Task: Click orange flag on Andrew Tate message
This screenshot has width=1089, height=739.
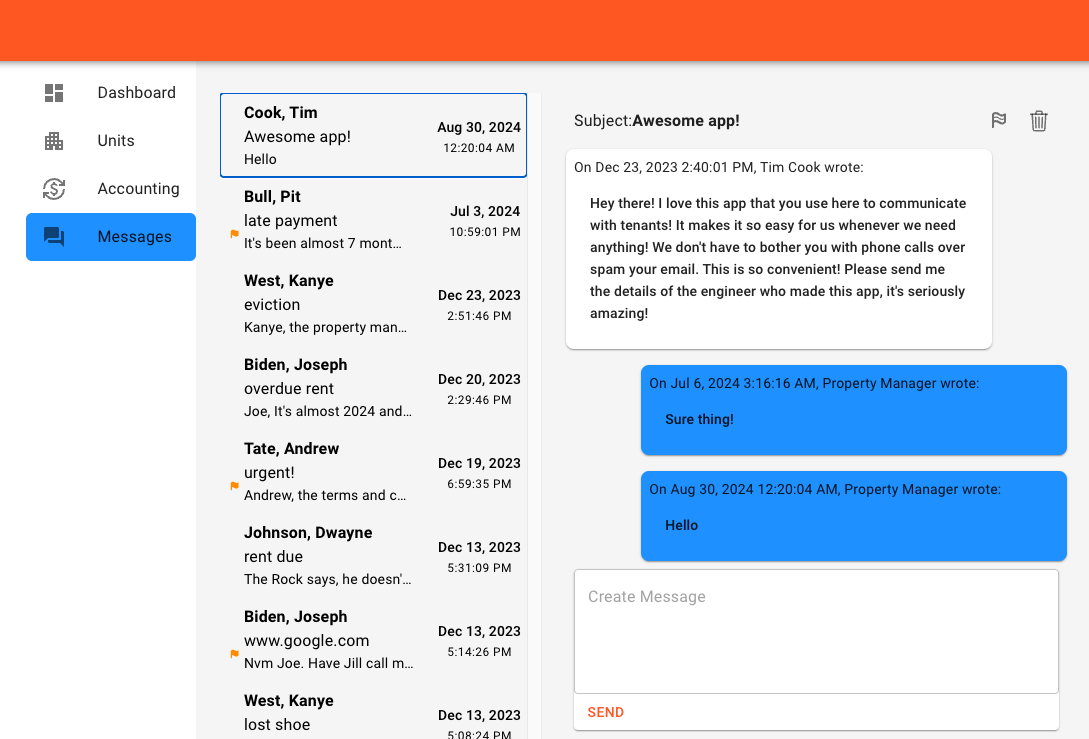Action: [x=235, y=486]
